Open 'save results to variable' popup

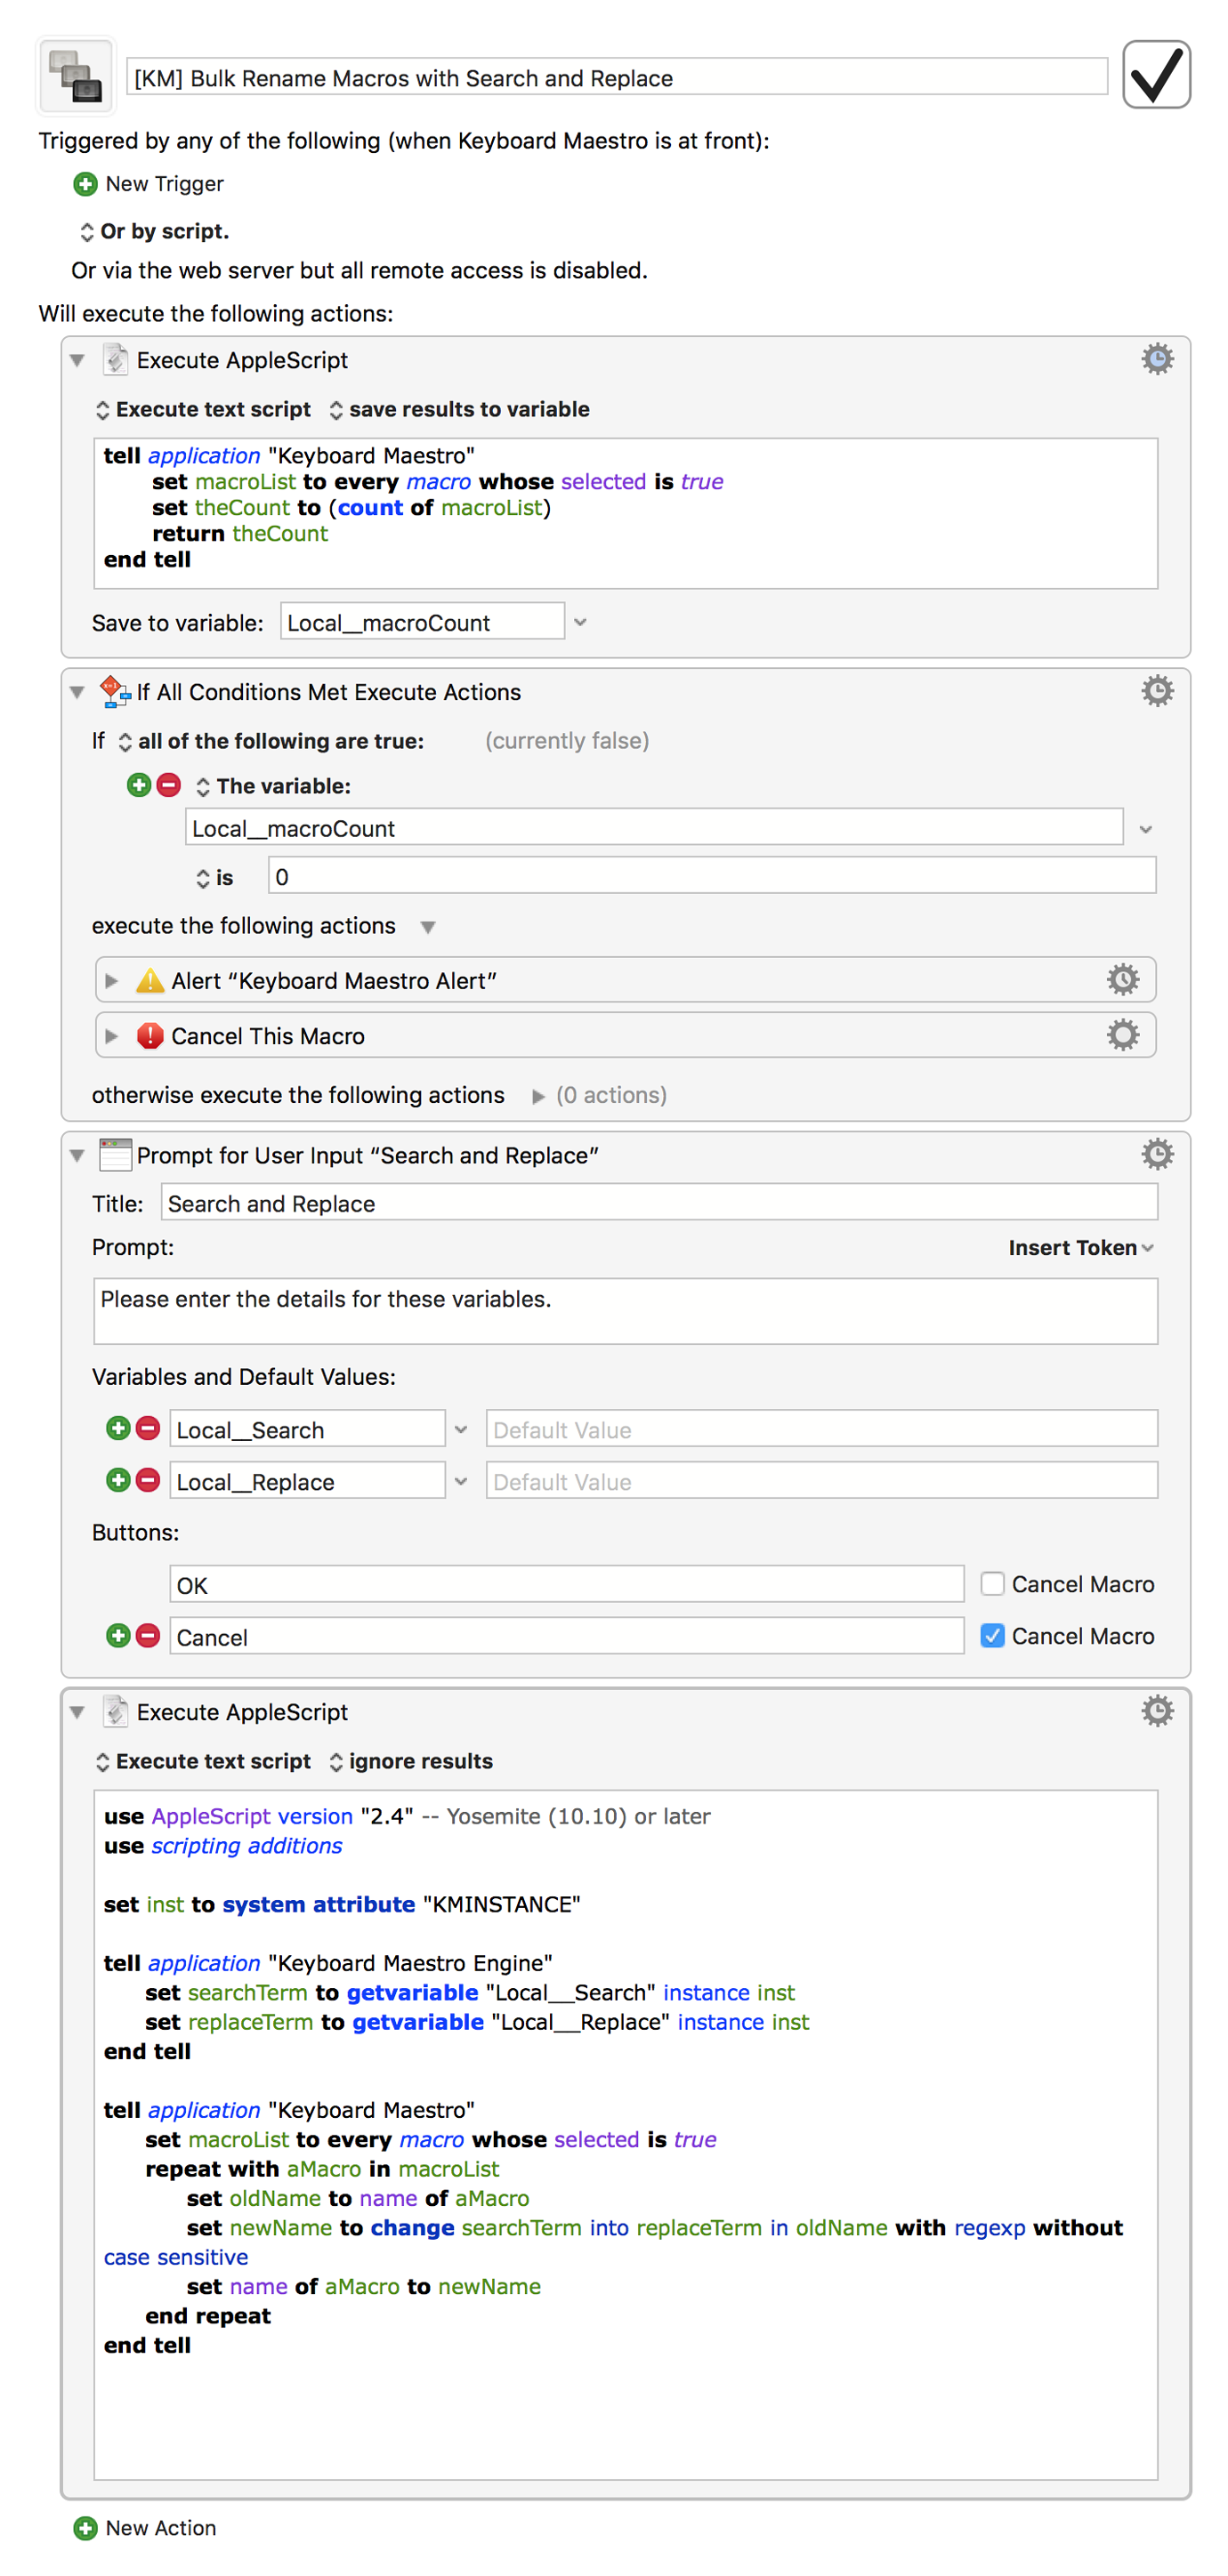[459, 409]
